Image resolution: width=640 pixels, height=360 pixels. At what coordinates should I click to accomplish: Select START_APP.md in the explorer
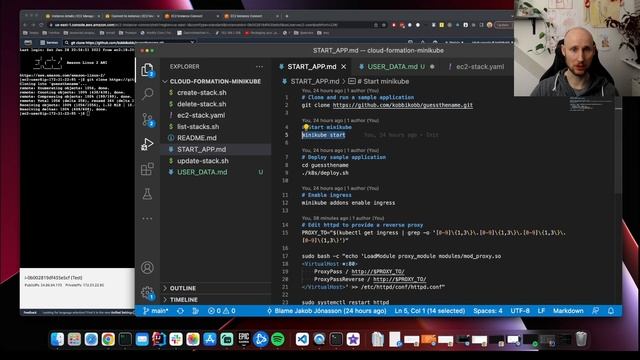(201, 149)
